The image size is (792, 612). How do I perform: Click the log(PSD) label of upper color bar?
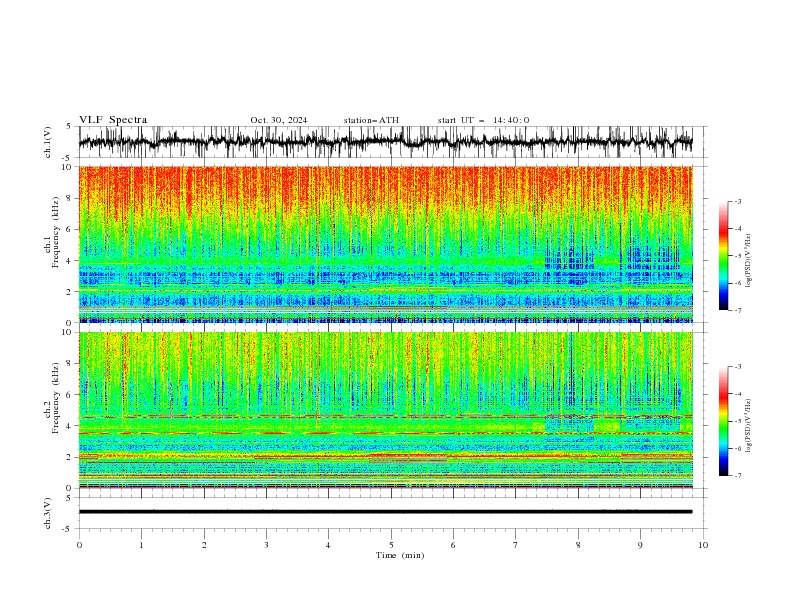749,262
